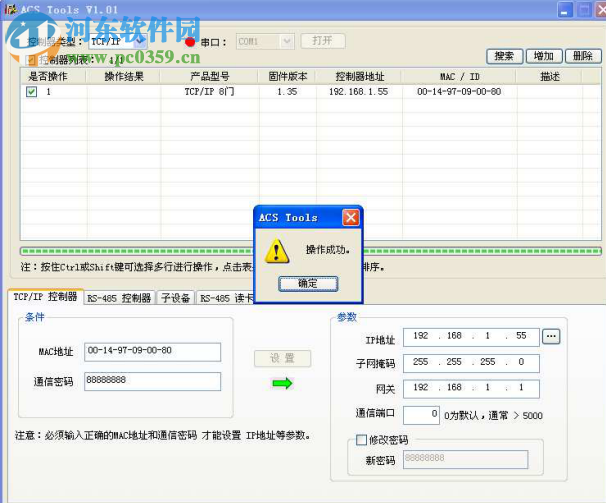The height and width of the screenshot is (503, 606).
Task: Sort by the 产品型号 column header
Action: point(209,77)
